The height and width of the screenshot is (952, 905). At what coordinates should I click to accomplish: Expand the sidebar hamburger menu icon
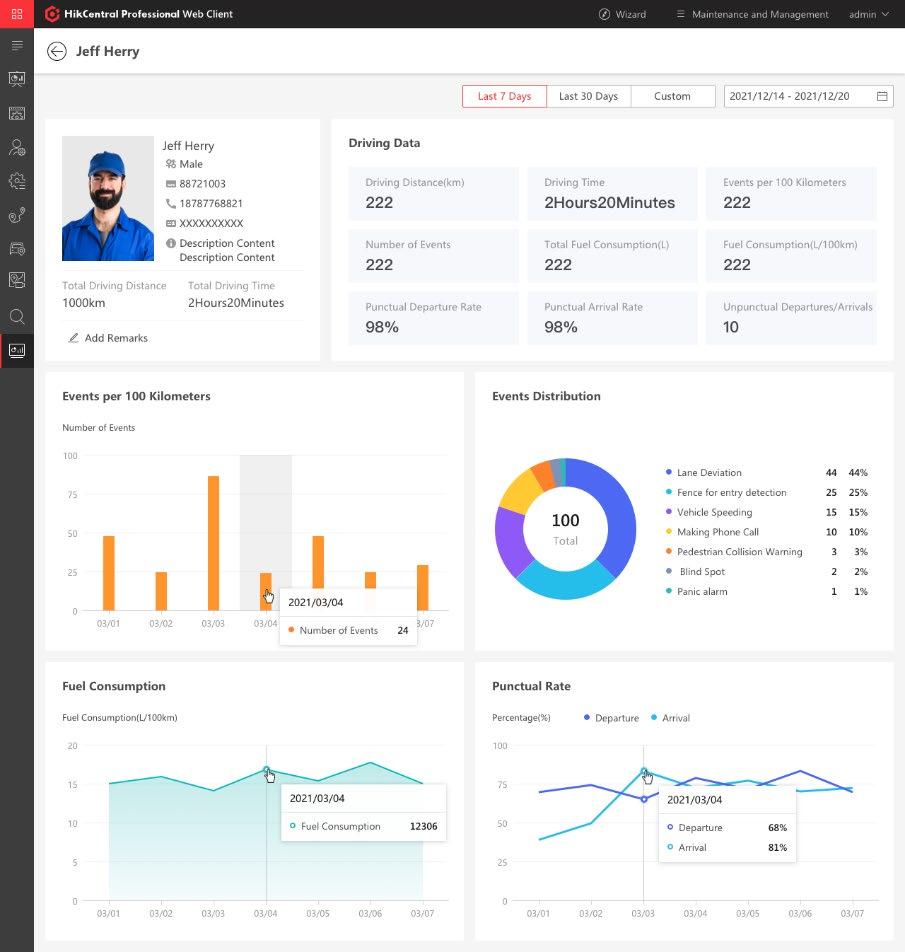(x=17, y=46)
